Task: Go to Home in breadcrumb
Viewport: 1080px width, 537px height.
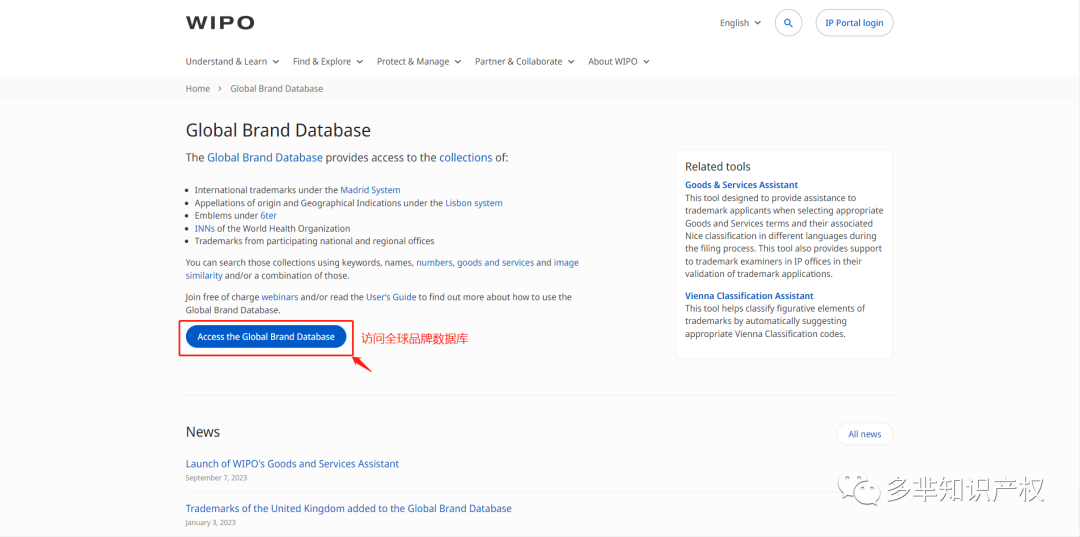Action: click(x=198, y=89)
